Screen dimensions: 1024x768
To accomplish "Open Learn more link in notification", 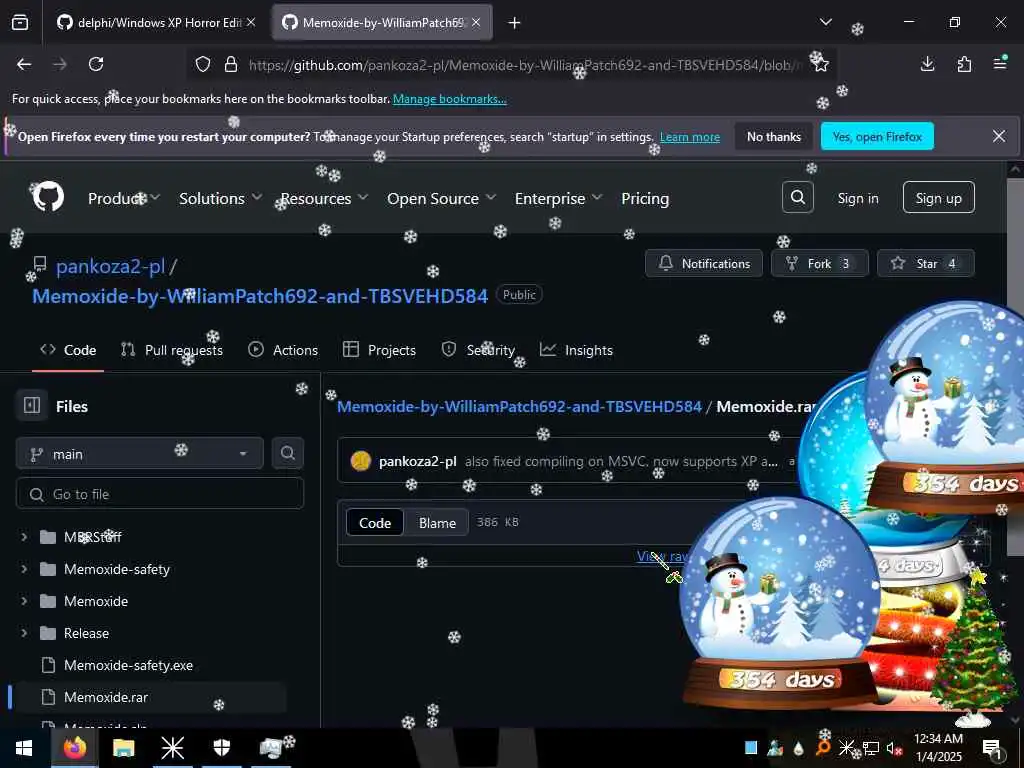I will 690,137.
